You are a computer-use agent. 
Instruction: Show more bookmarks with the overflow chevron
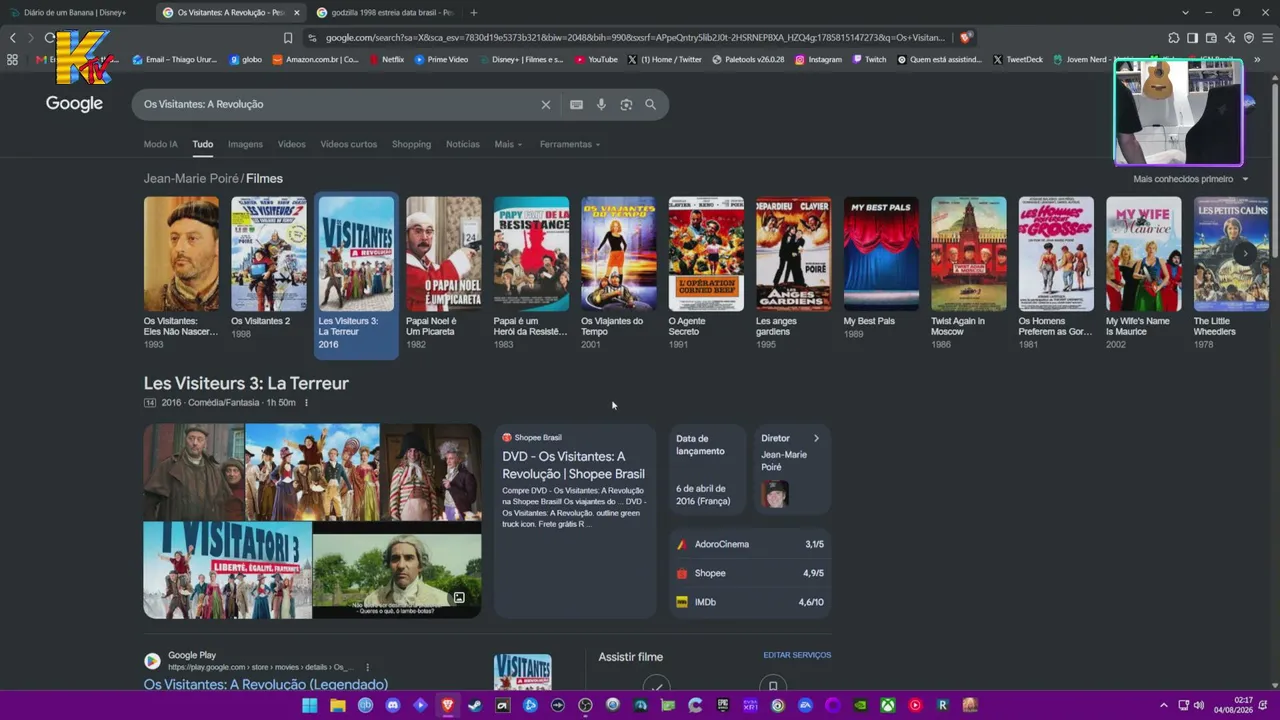coord(1257,60)
